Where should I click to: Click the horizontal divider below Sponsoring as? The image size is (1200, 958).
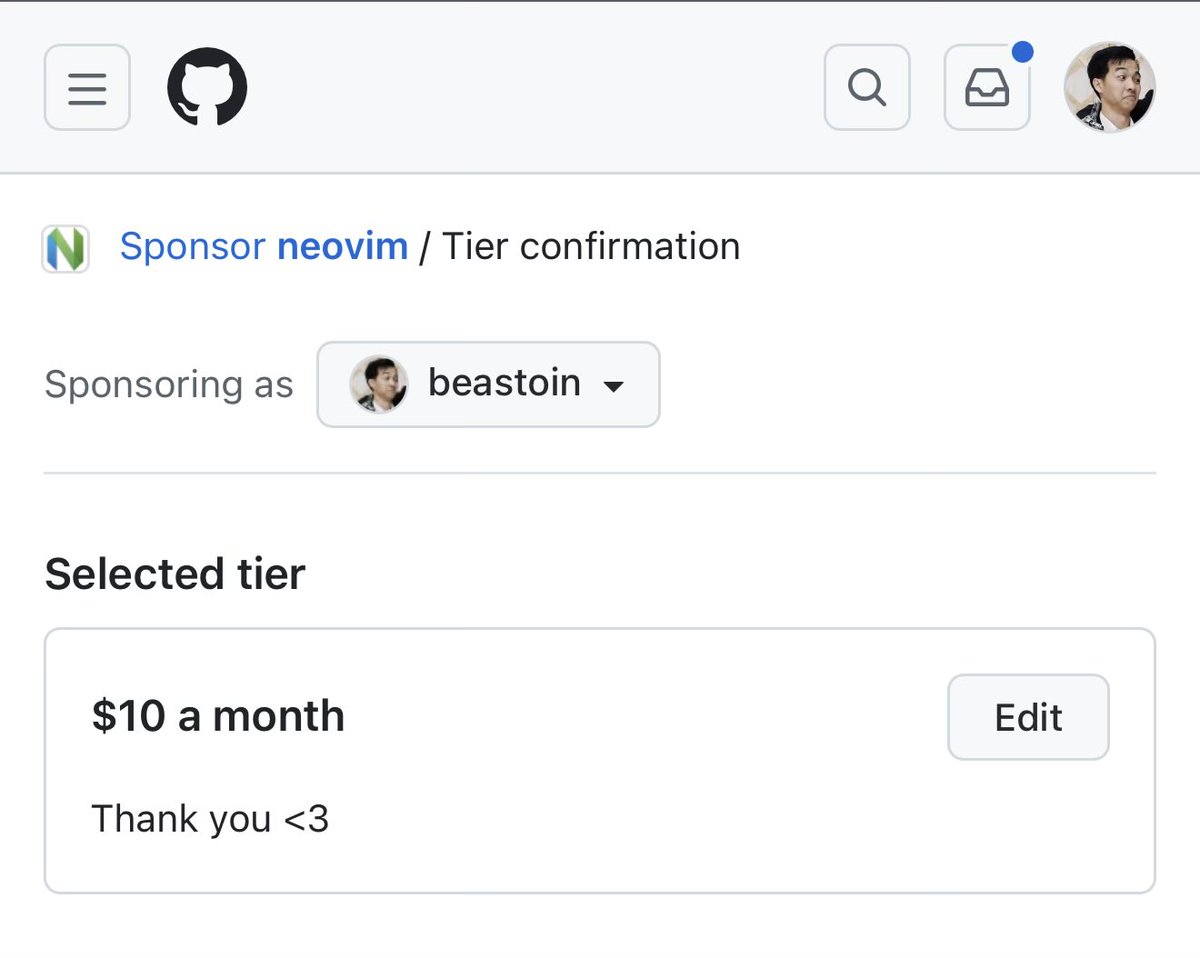click(600, 472)
